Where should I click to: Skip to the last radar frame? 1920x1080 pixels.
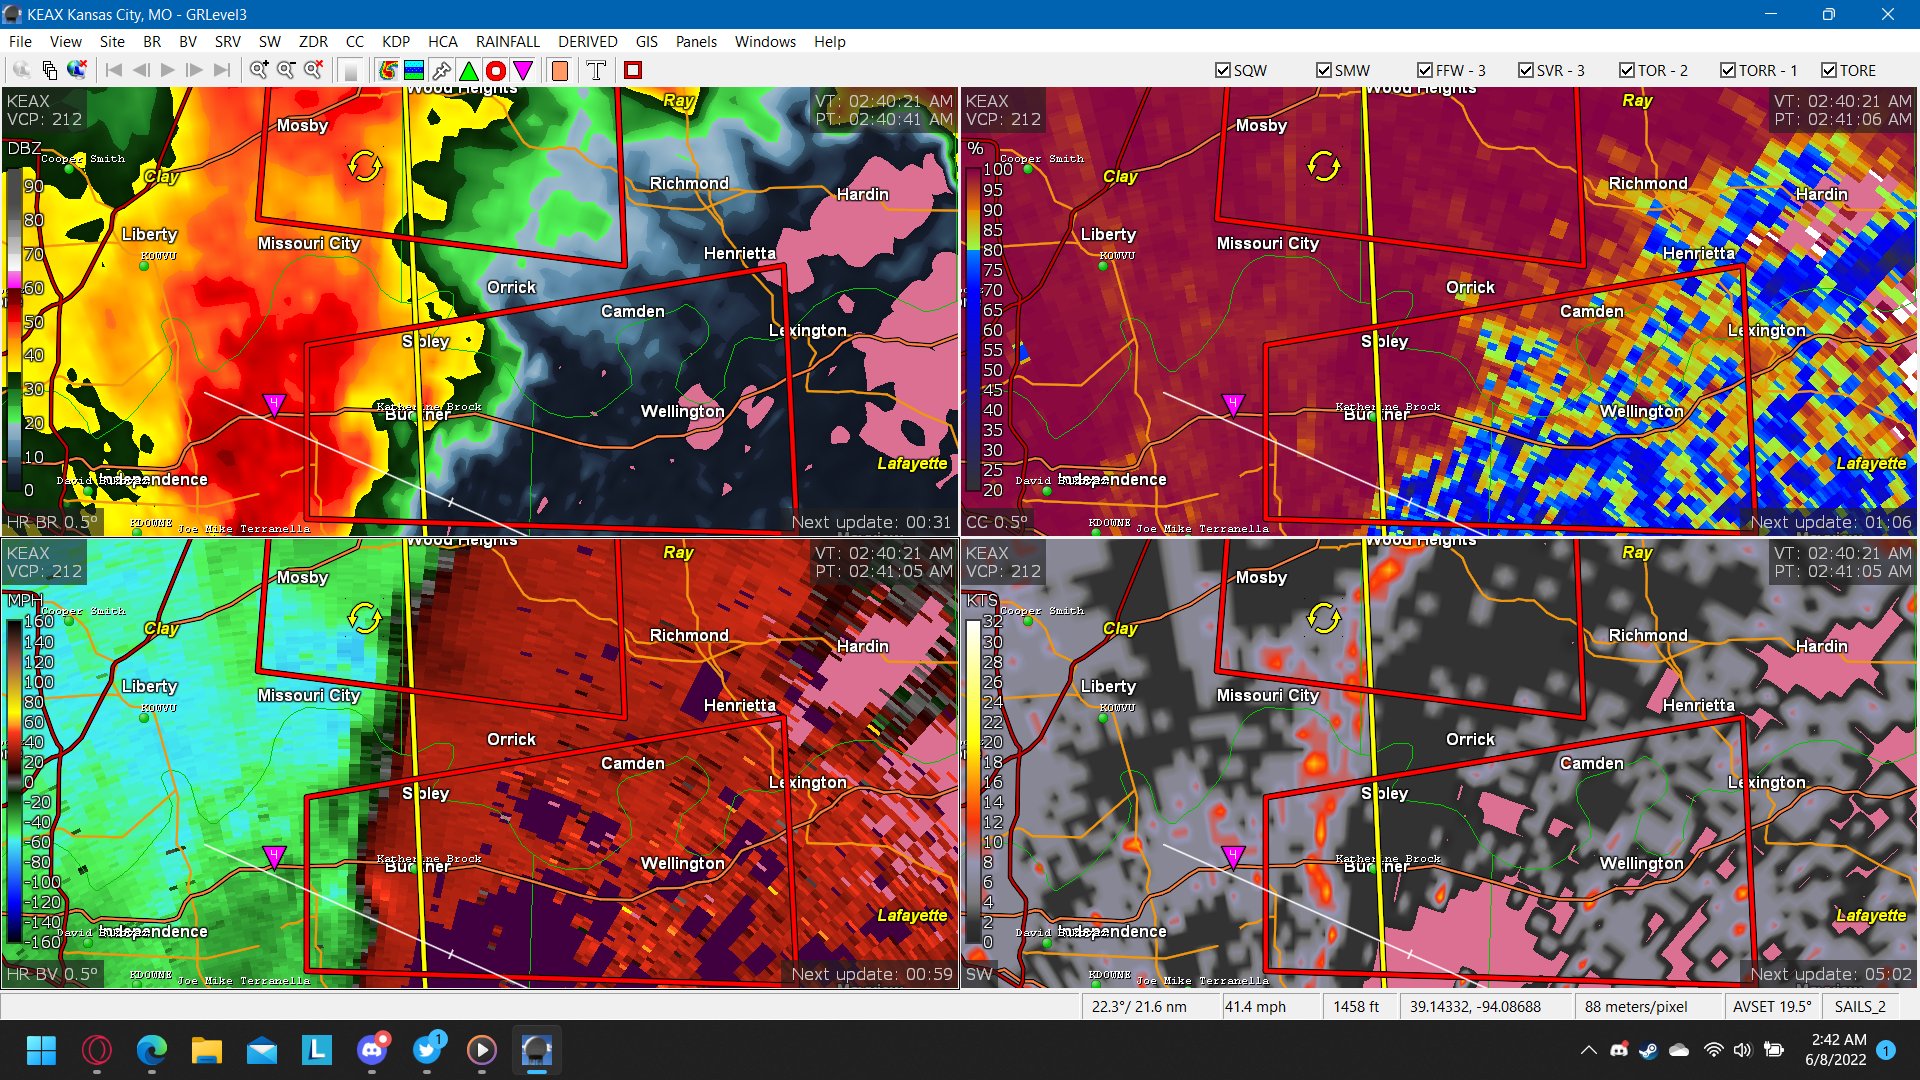pyautogui.click(x=222, y=70)
